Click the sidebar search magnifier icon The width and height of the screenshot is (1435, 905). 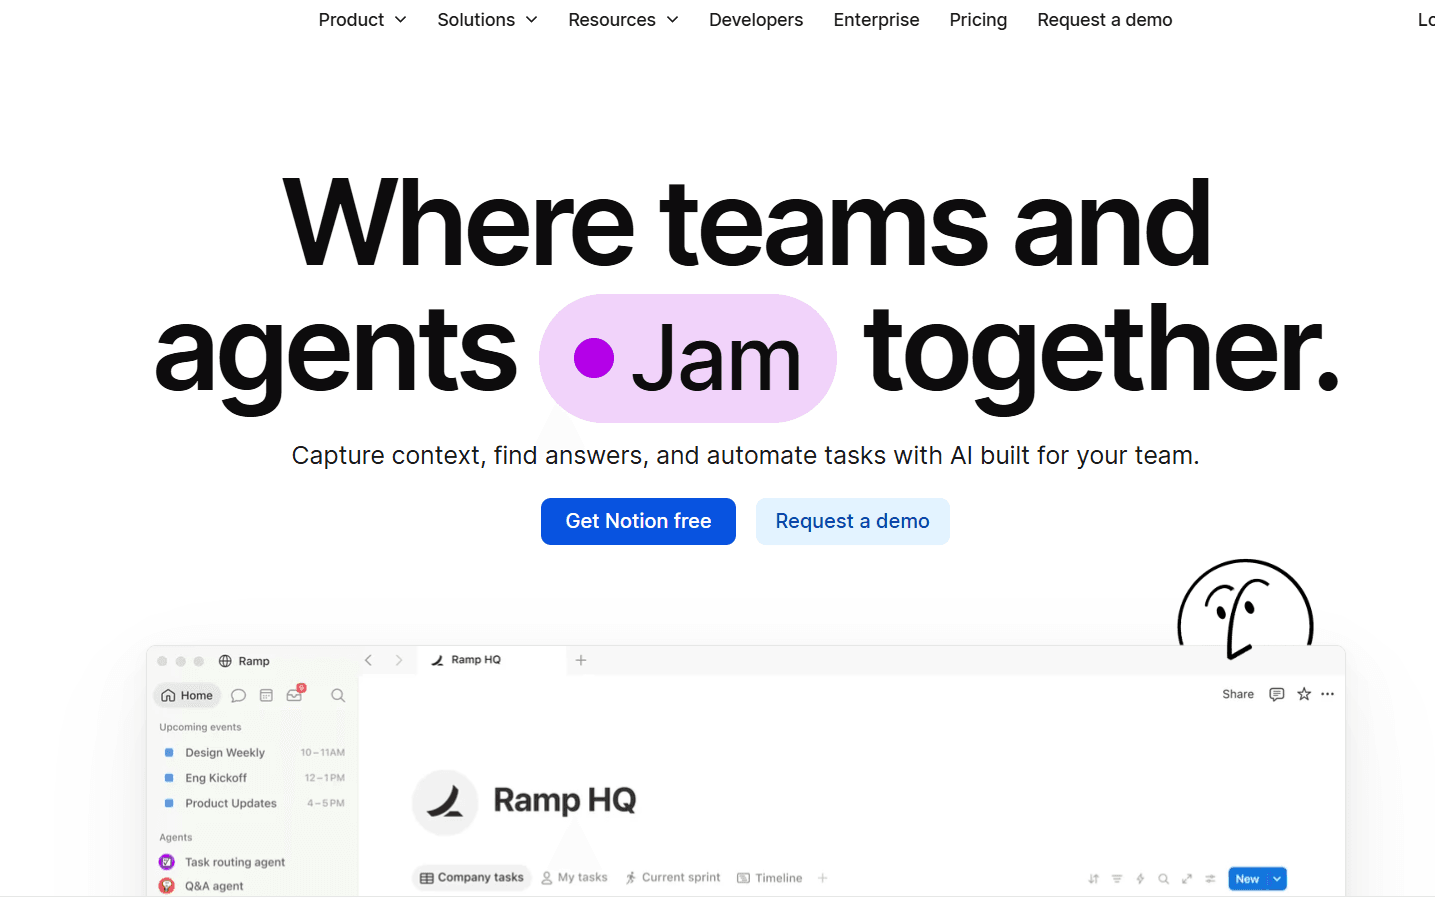pos(338,696)
